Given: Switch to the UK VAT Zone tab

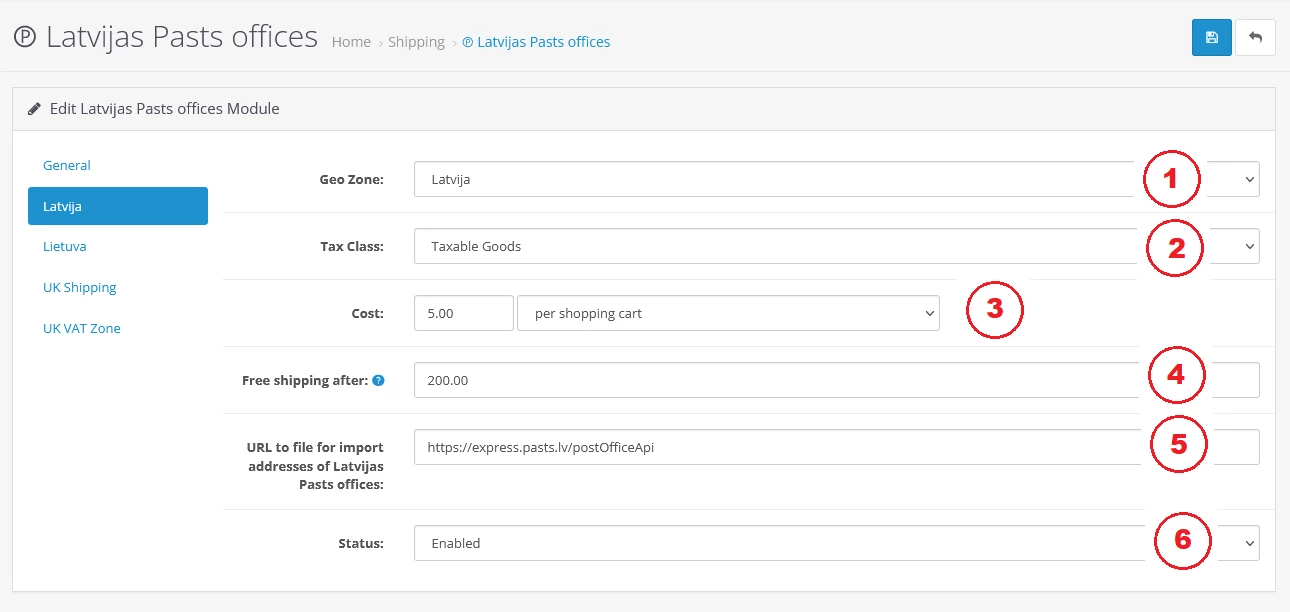Looking at the screenshot, I should 82,329.
